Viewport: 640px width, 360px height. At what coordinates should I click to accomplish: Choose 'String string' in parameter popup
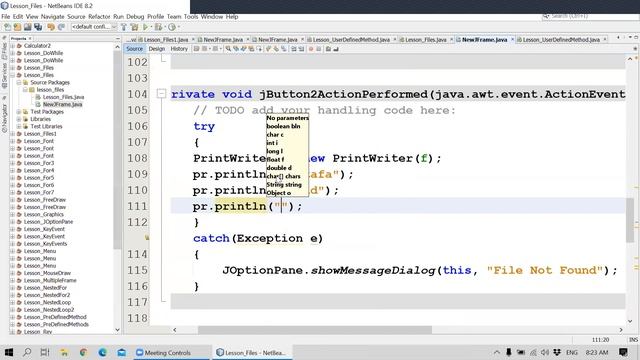tap(284, 184)
